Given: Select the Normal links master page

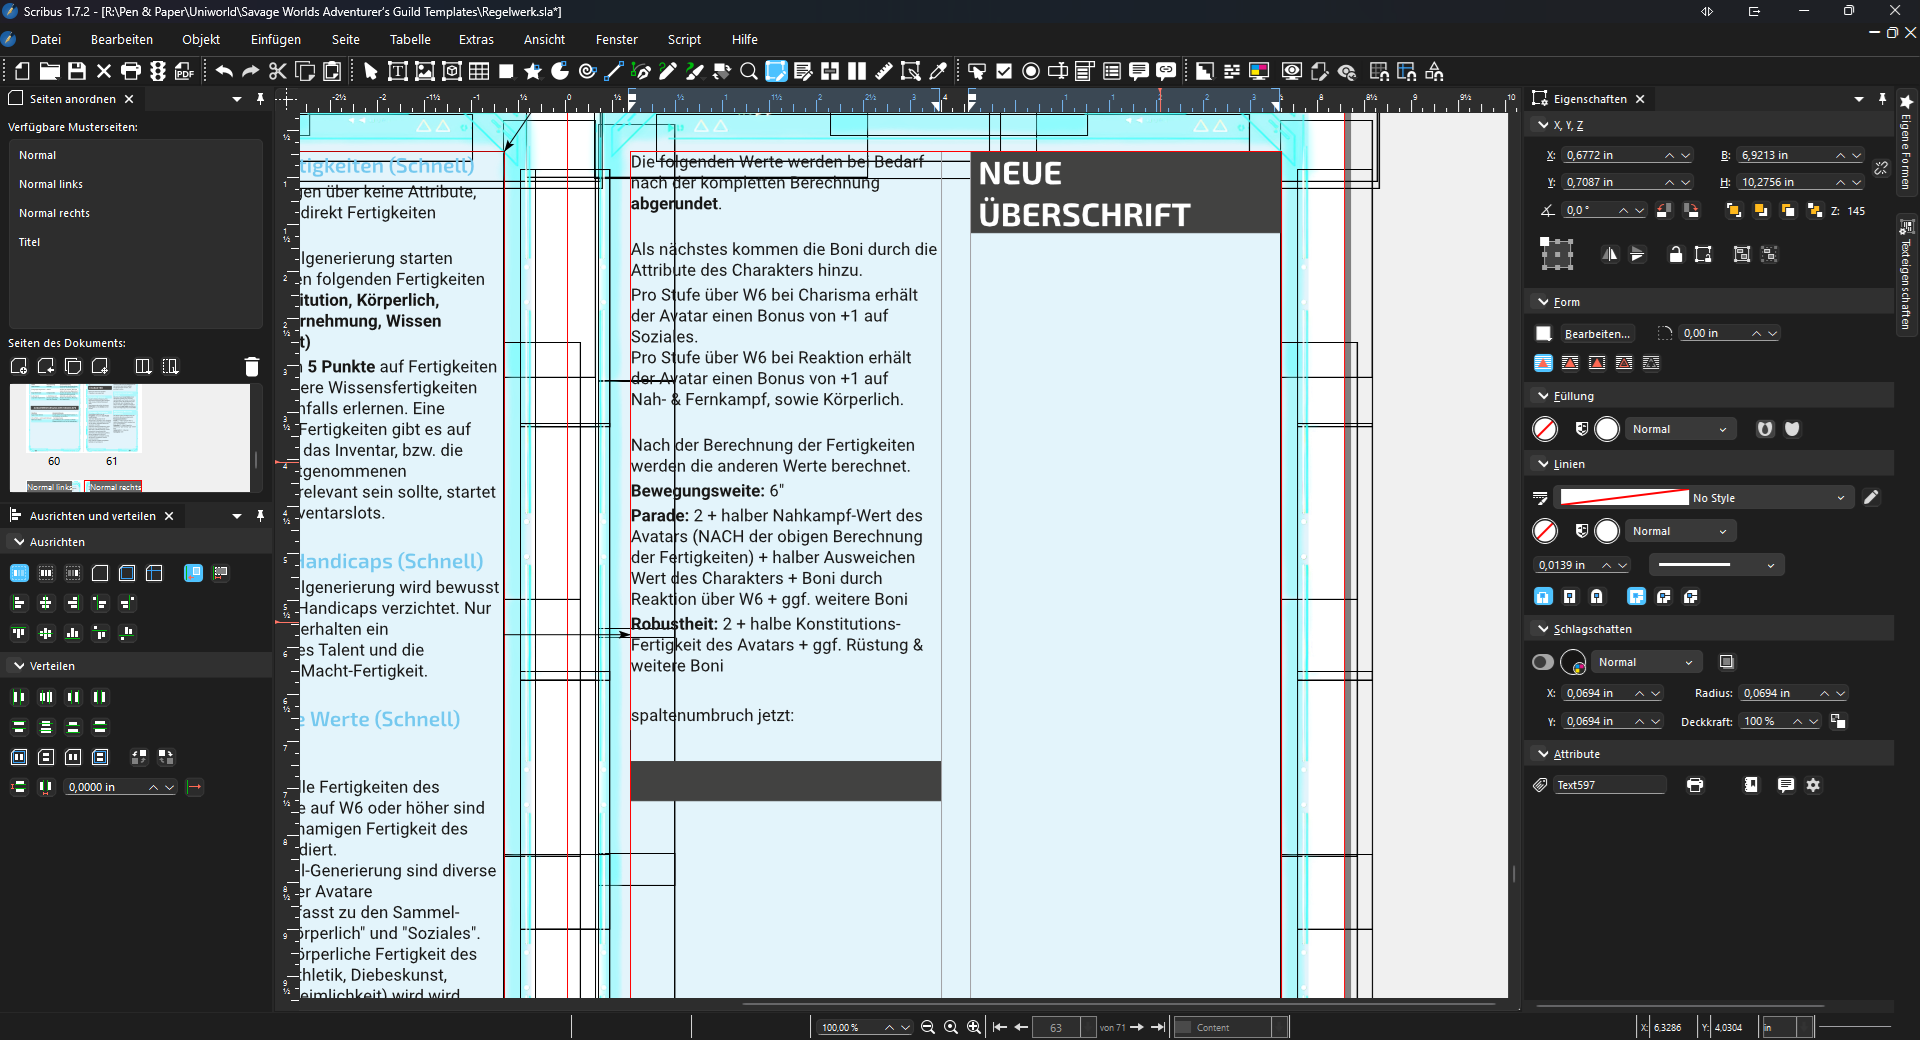Looking at the screenshot, I should (51, 184).
